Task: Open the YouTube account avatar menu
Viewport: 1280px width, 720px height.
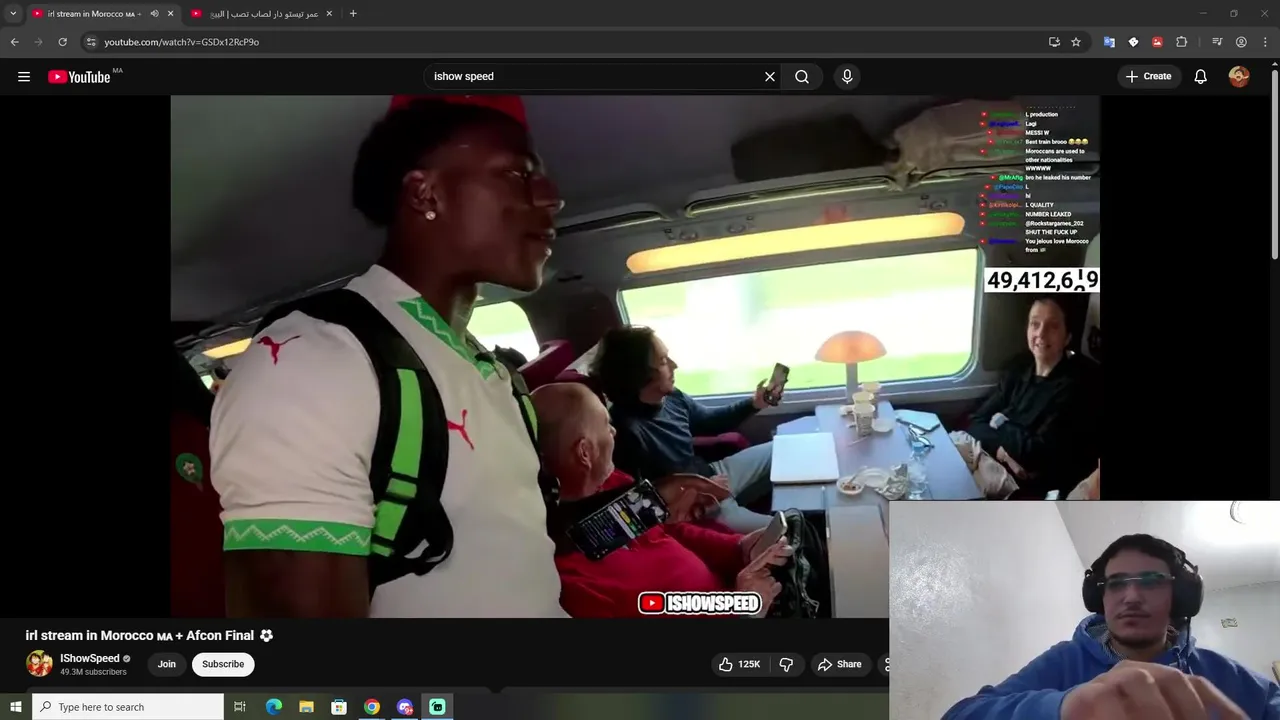Action: tap(1239, 77)
